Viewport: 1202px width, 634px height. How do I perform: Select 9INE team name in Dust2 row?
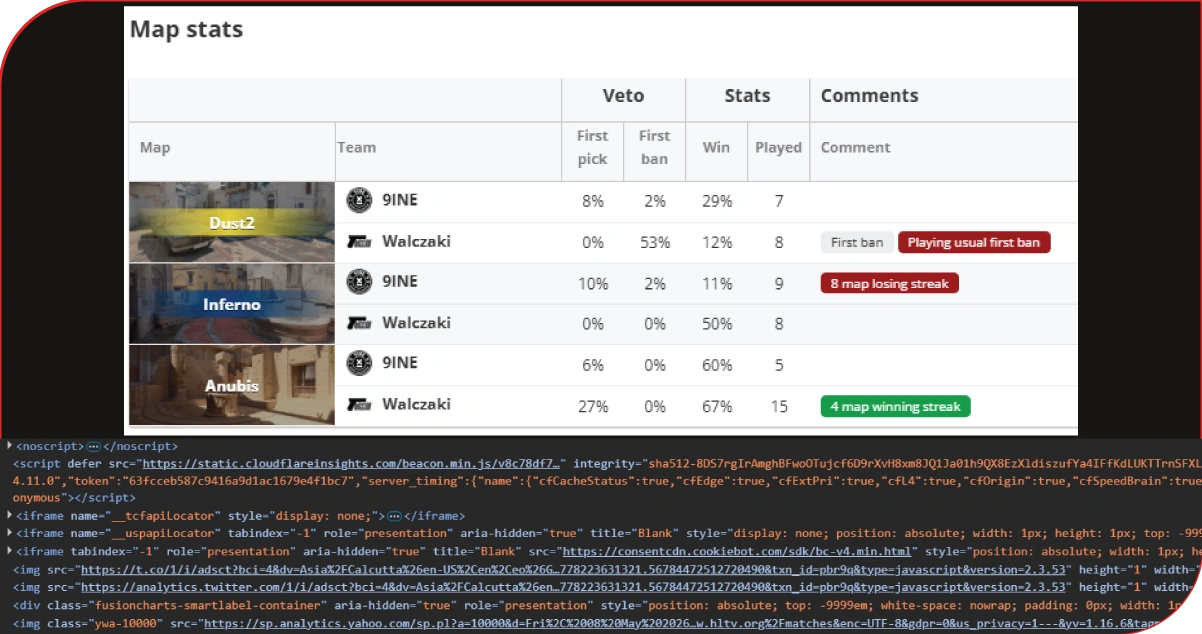click(400, 200)
